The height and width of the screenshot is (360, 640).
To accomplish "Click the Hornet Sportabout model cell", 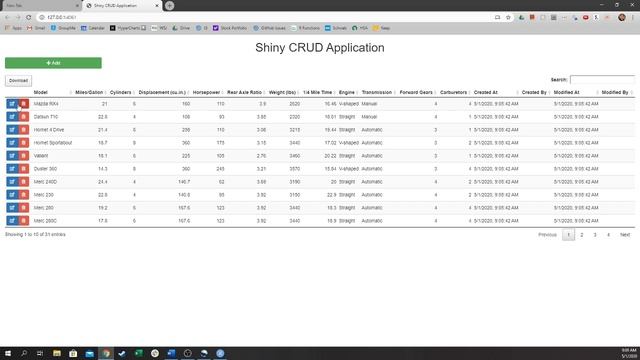I will [53, 143].
